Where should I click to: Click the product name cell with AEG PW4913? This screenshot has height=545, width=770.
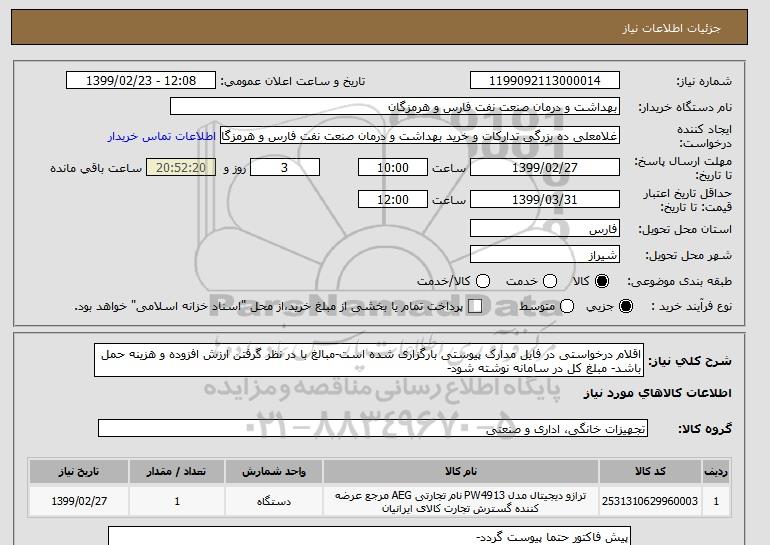pos(461,501)
